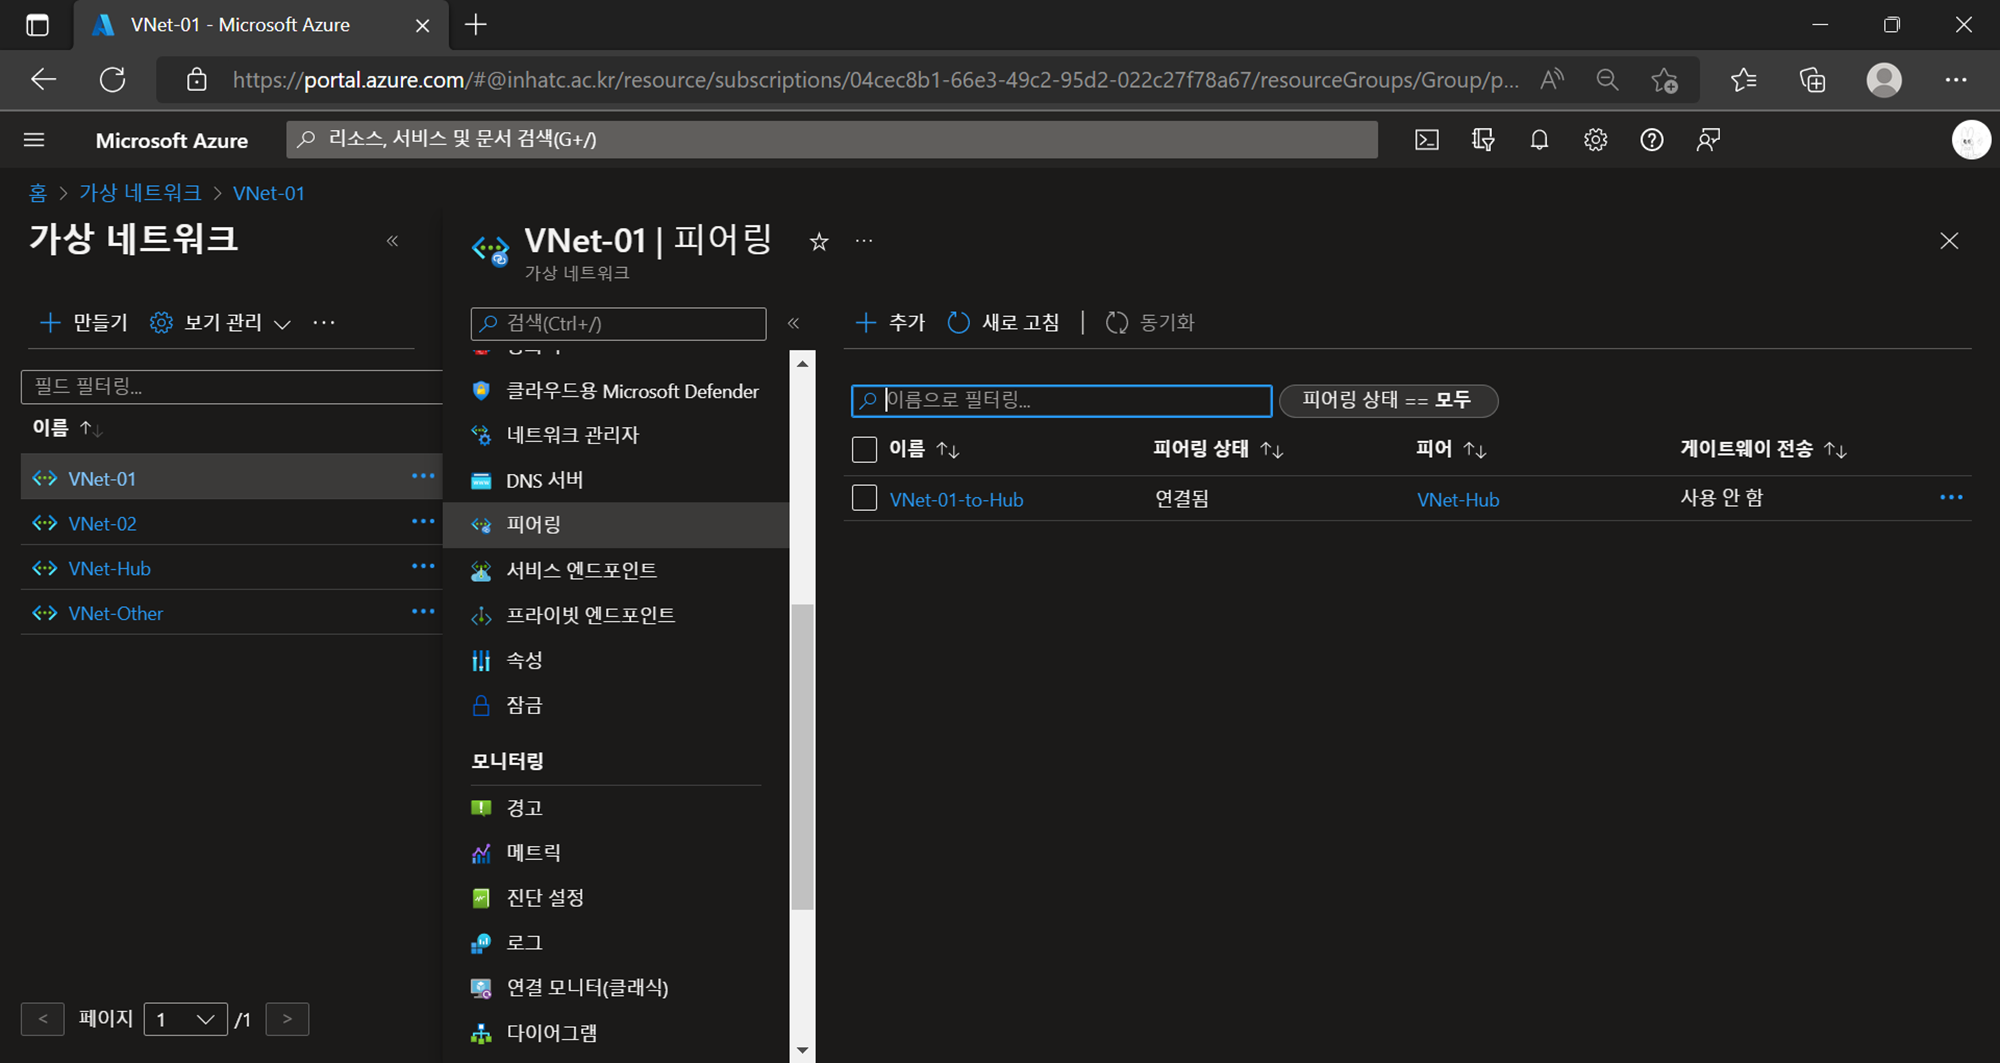Click the account avatar in Azure header
Viewport: 2000px width, 1063px height.
click(x=1971, y=140)
